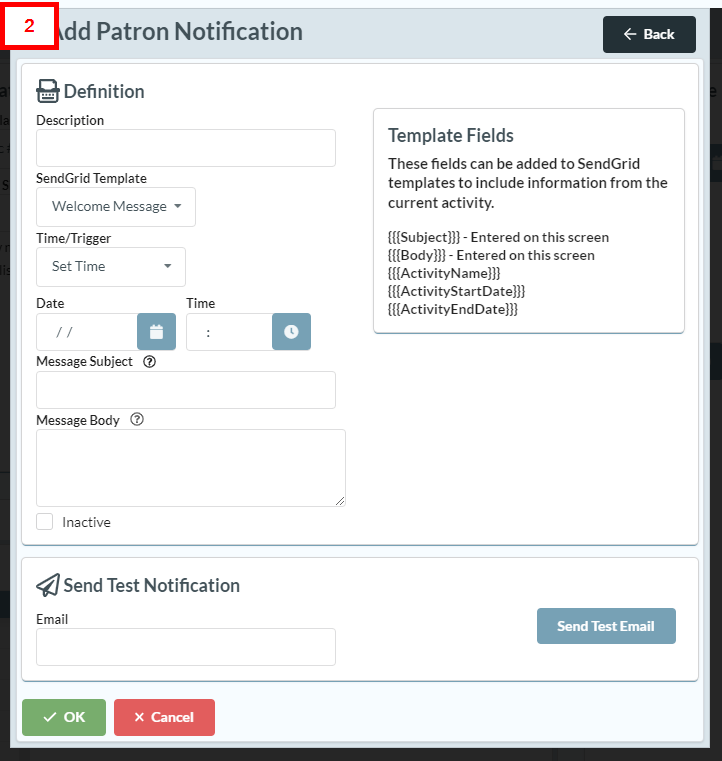Expand the SendGrid Template dropdown
Screen dimensions: 722x761
[116, 207]
